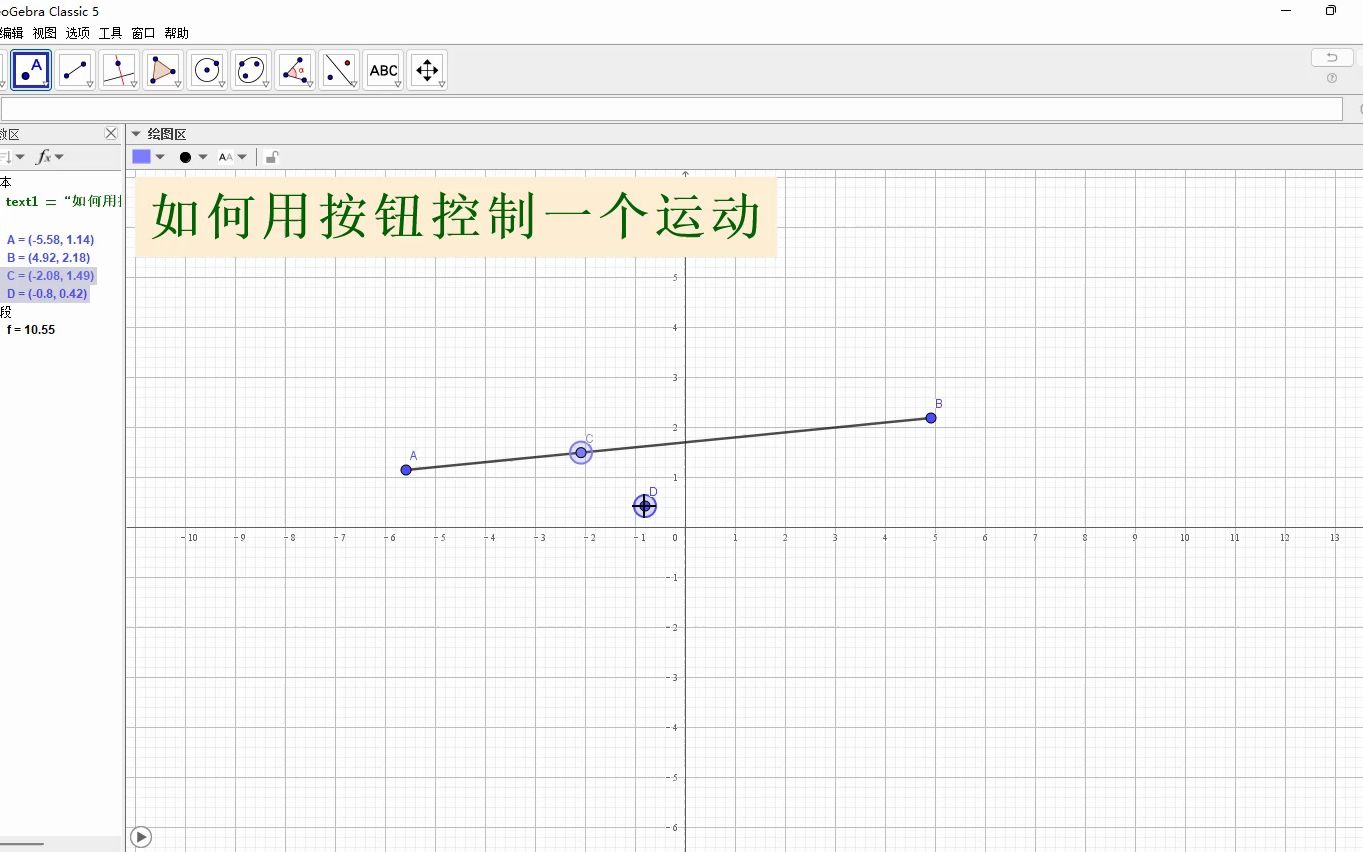Click point C on the segment
This screenshot has height=852, width=1363.
pos(581,453)
